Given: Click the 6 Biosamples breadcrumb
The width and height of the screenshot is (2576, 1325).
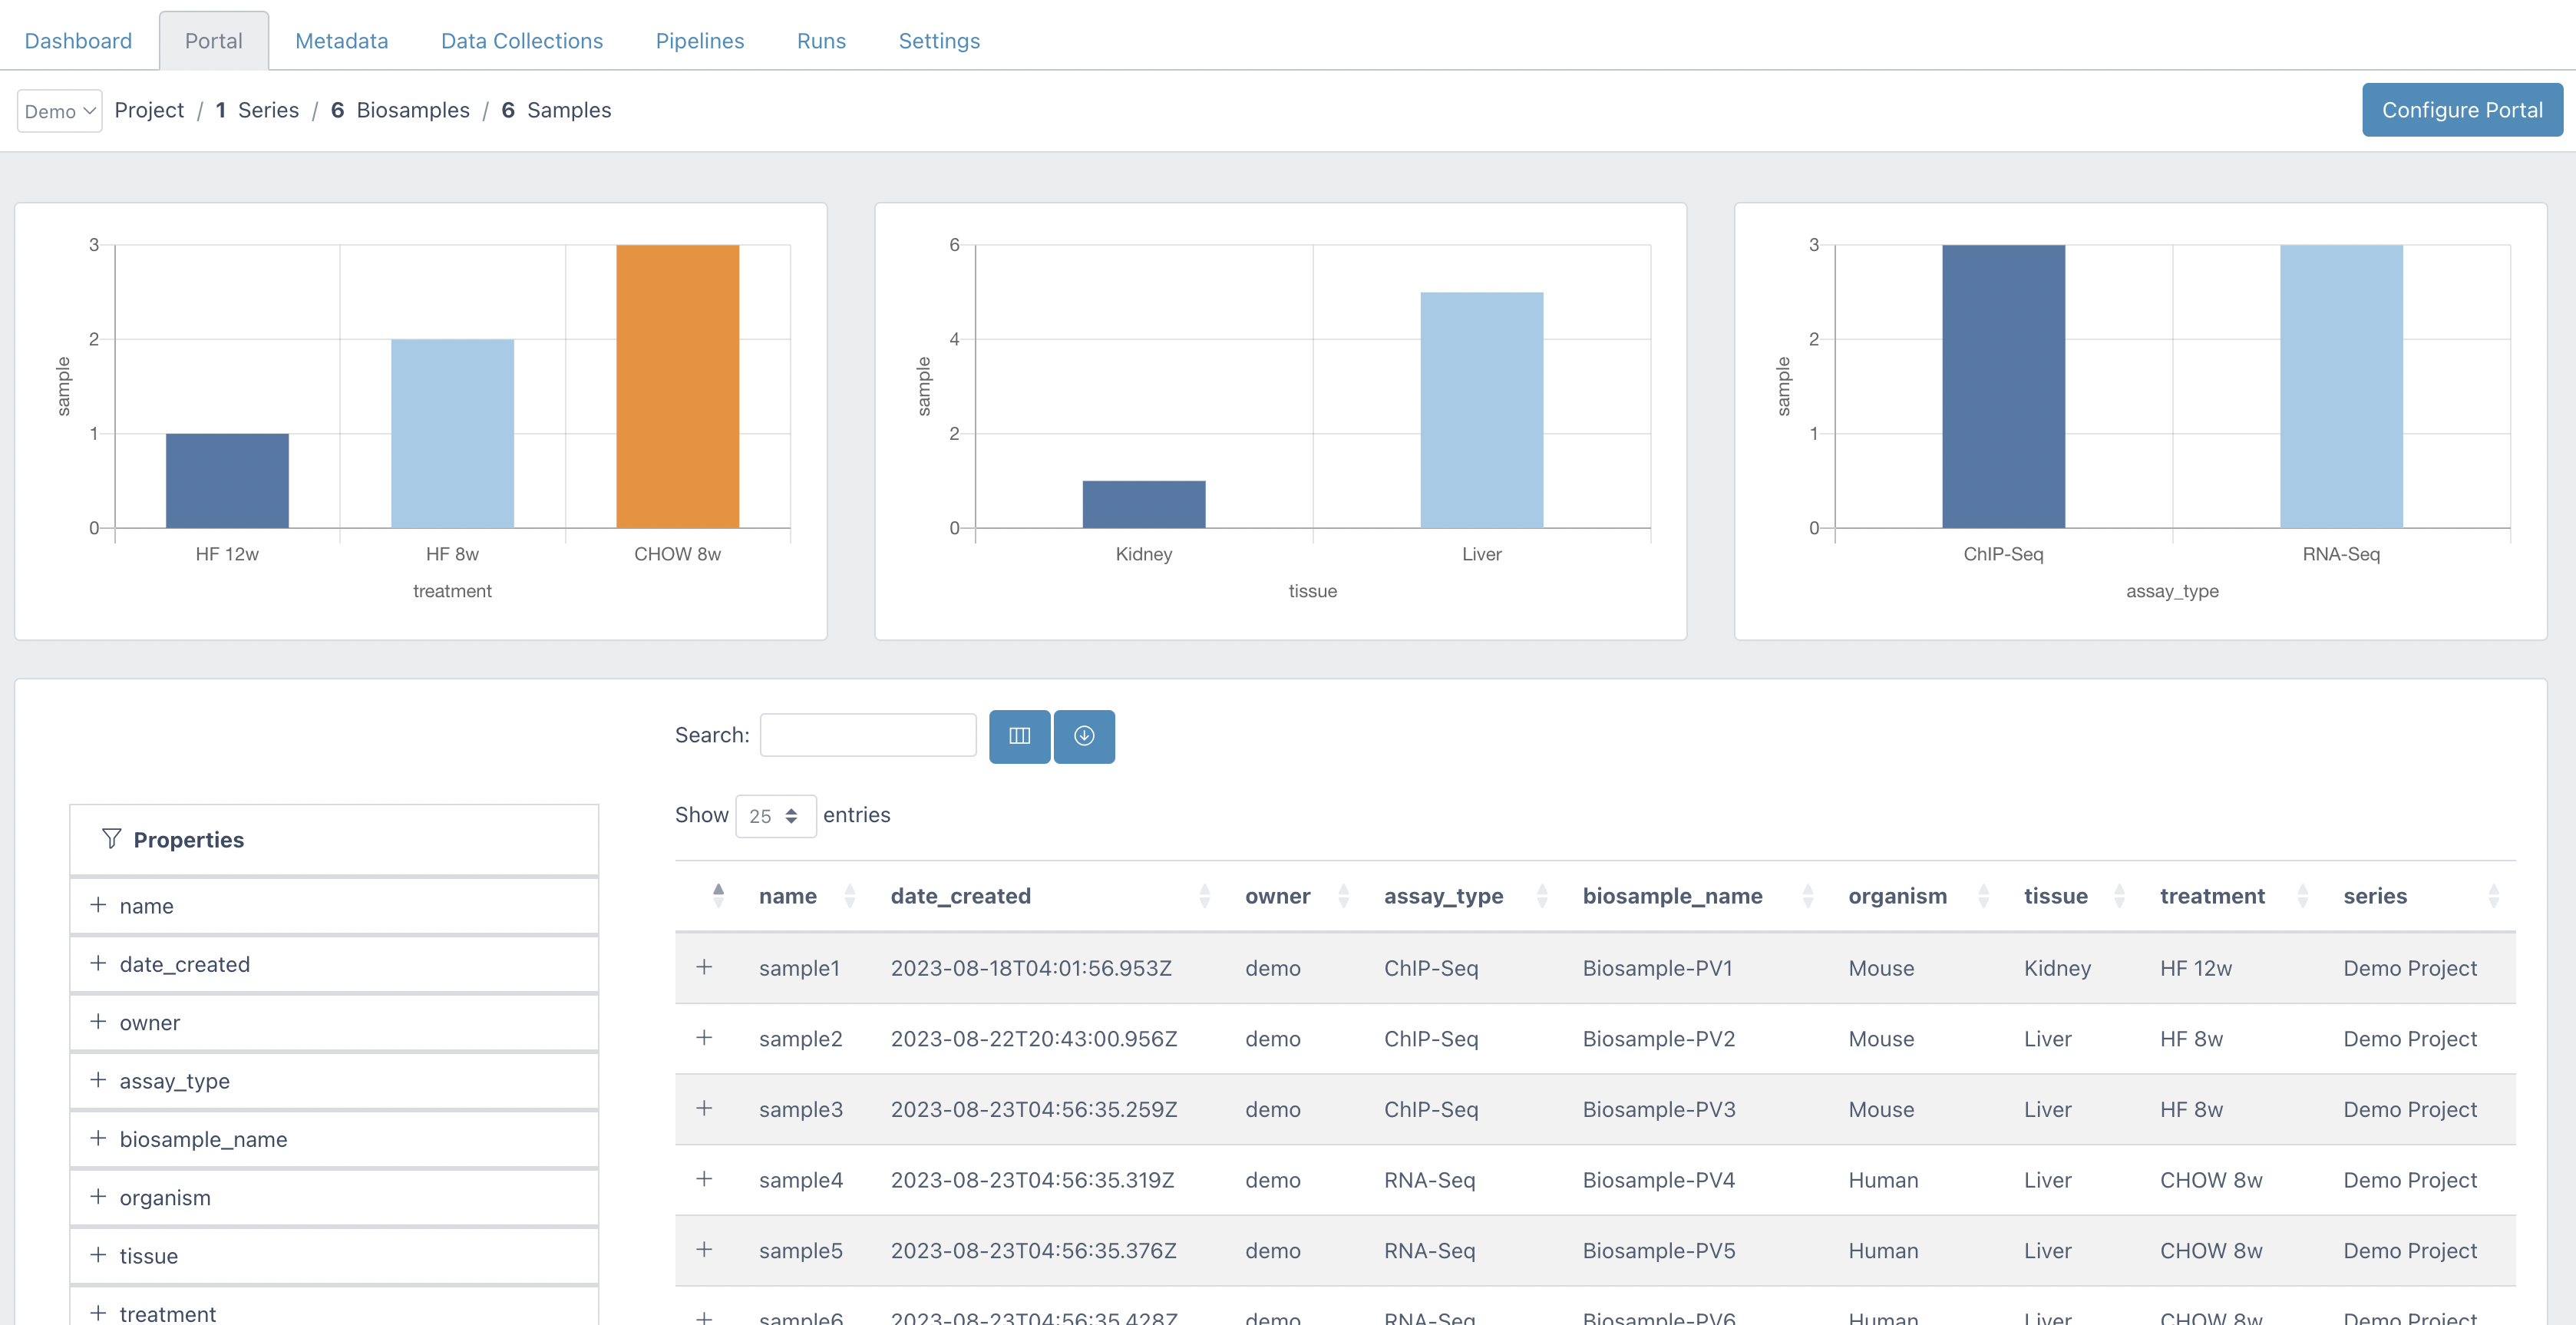Looking at the screenshot, I should (x=400, y=110).
